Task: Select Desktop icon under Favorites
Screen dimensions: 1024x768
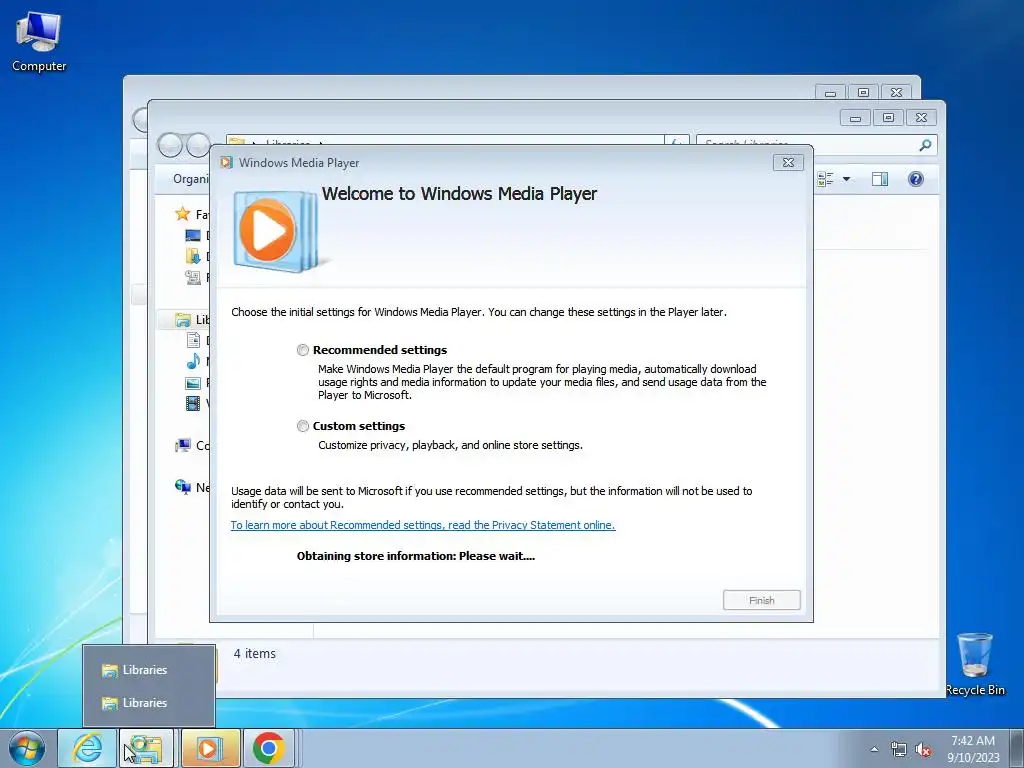Action: coord(193,235)
